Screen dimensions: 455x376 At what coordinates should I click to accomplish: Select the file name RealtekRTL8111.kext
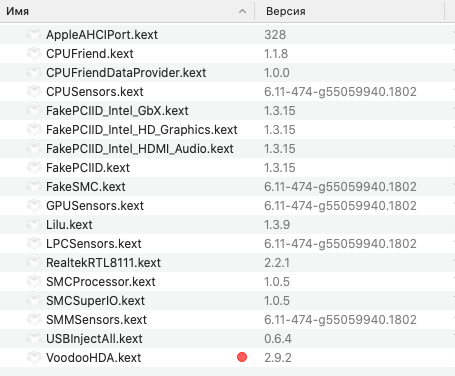[103, 263]
